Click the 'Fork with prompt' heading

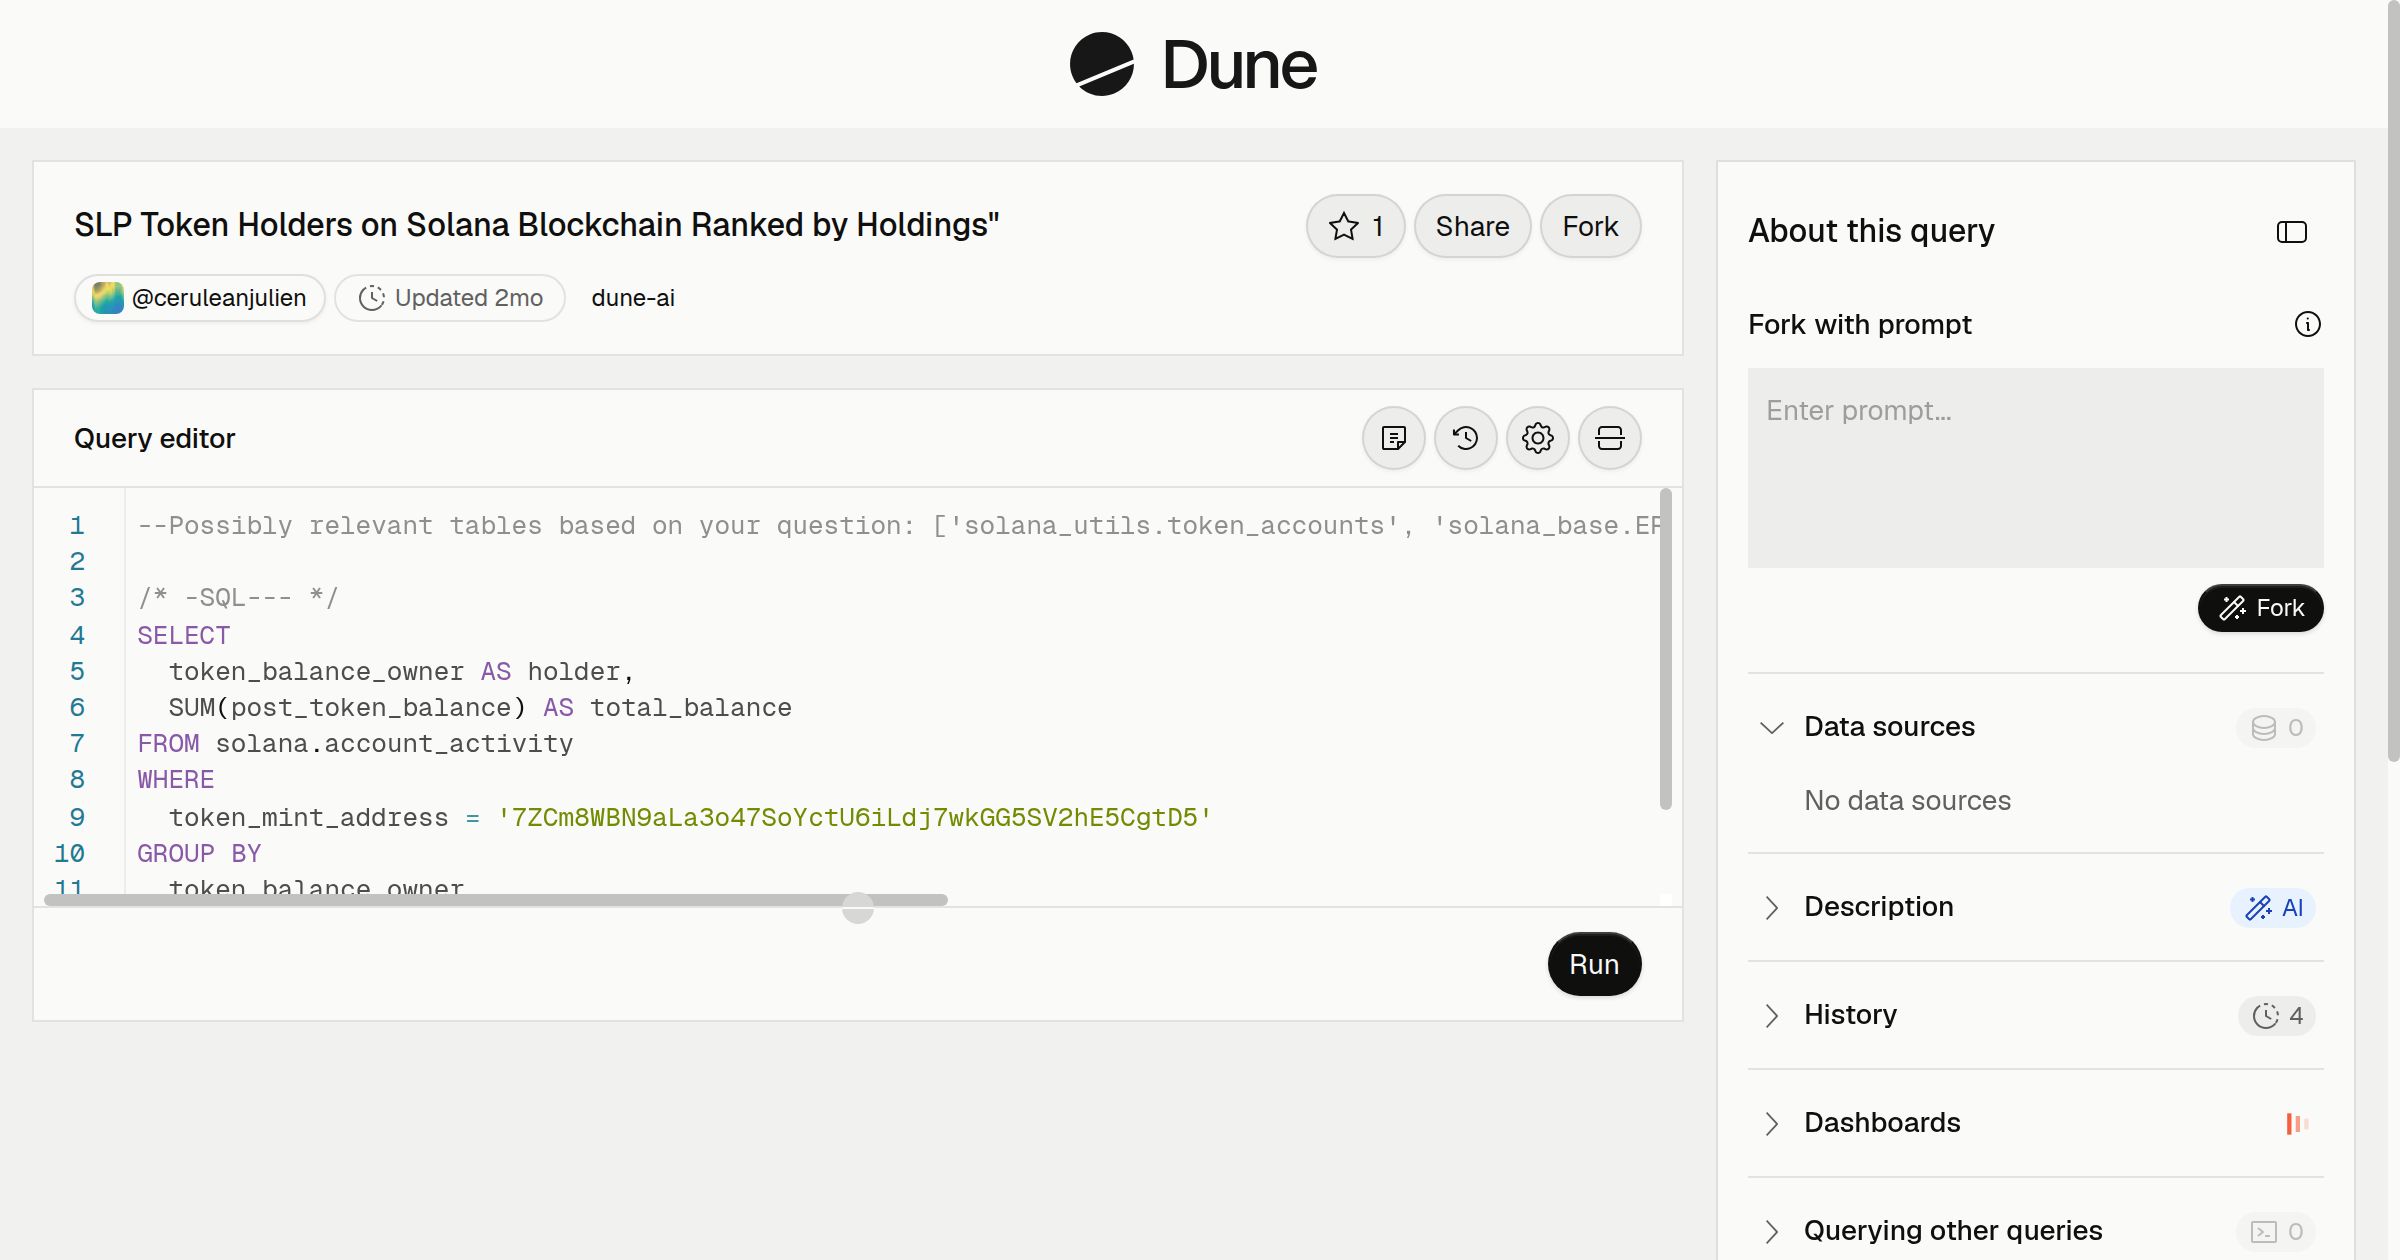coord(1860,325)
